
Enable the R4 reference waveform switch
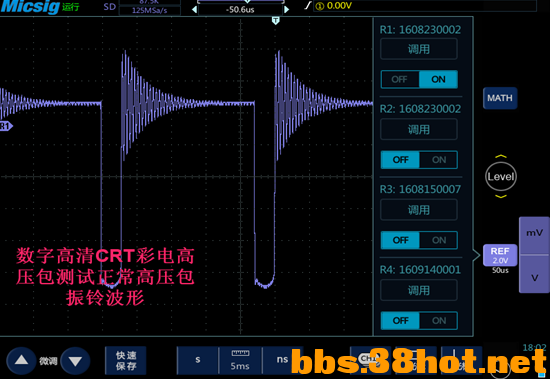point(438,321)
